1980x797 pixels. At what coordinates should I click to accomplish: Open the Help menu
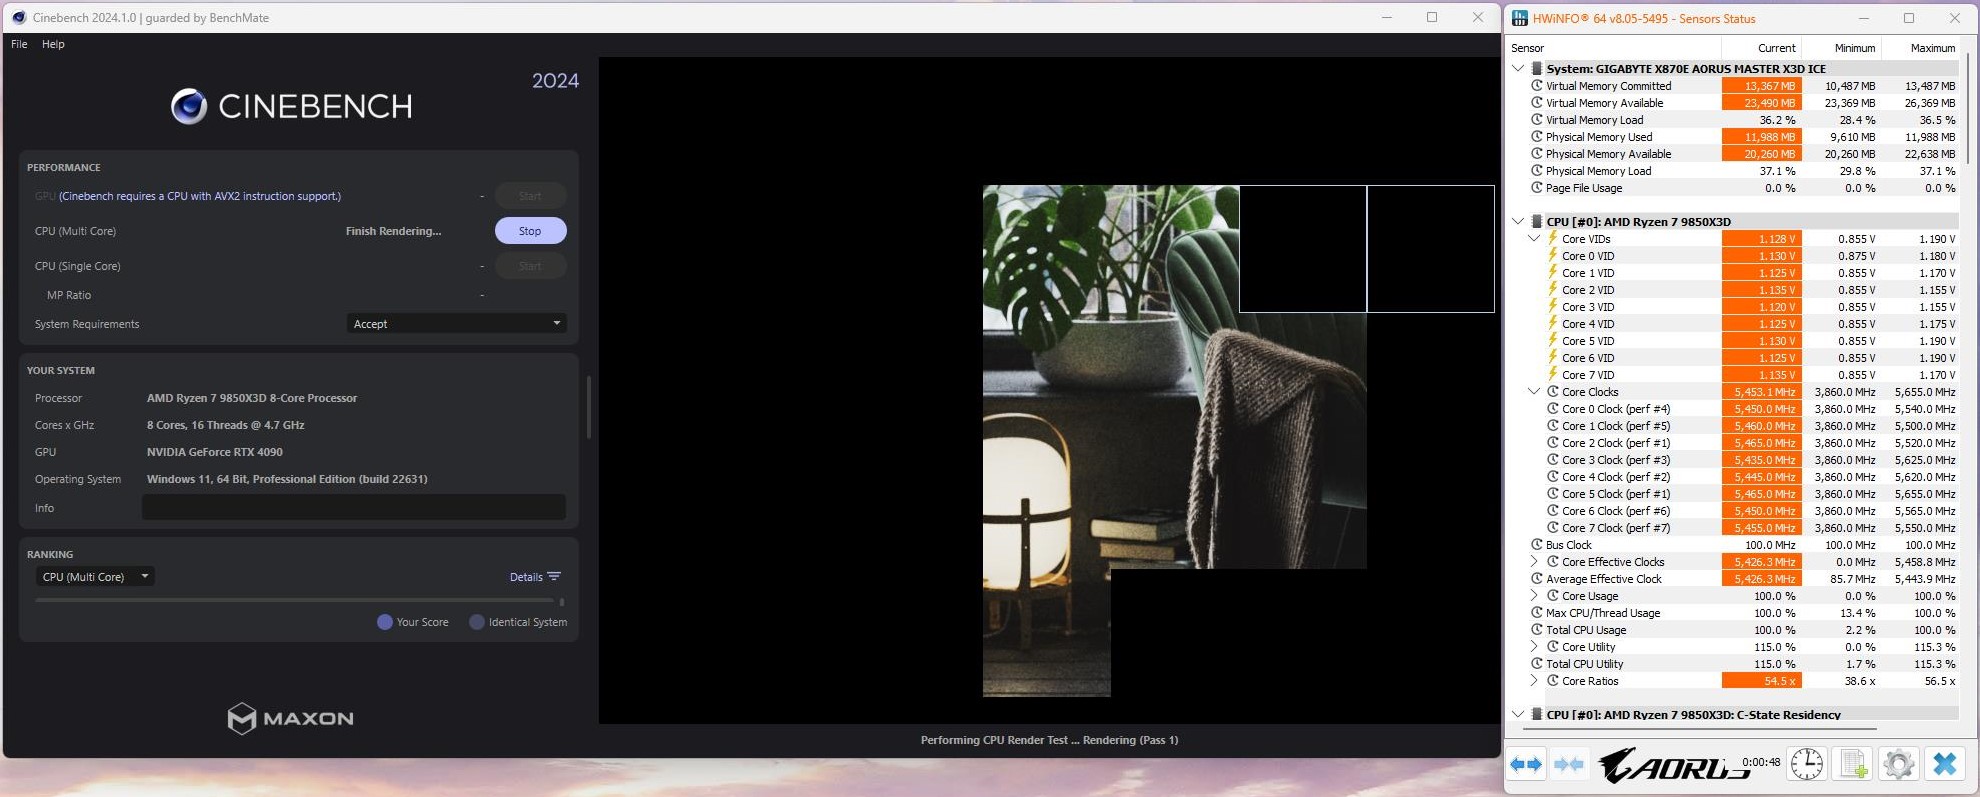(x=53, y=44)
